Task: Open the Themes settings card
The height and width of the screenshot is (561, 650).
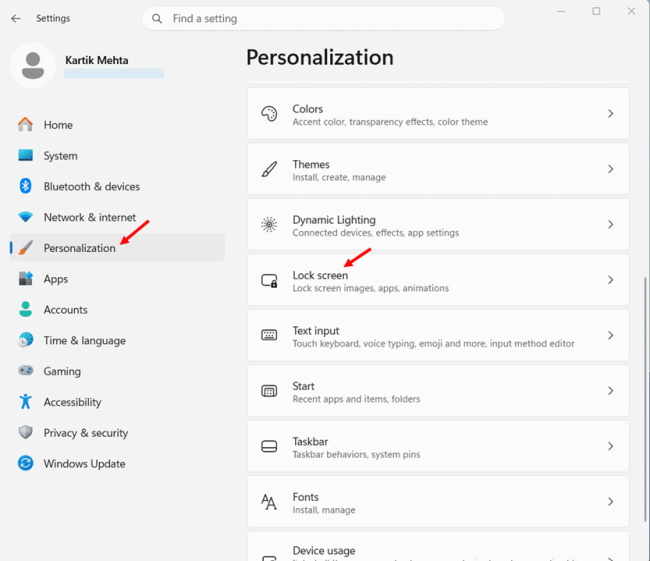Action: (438, 169)
